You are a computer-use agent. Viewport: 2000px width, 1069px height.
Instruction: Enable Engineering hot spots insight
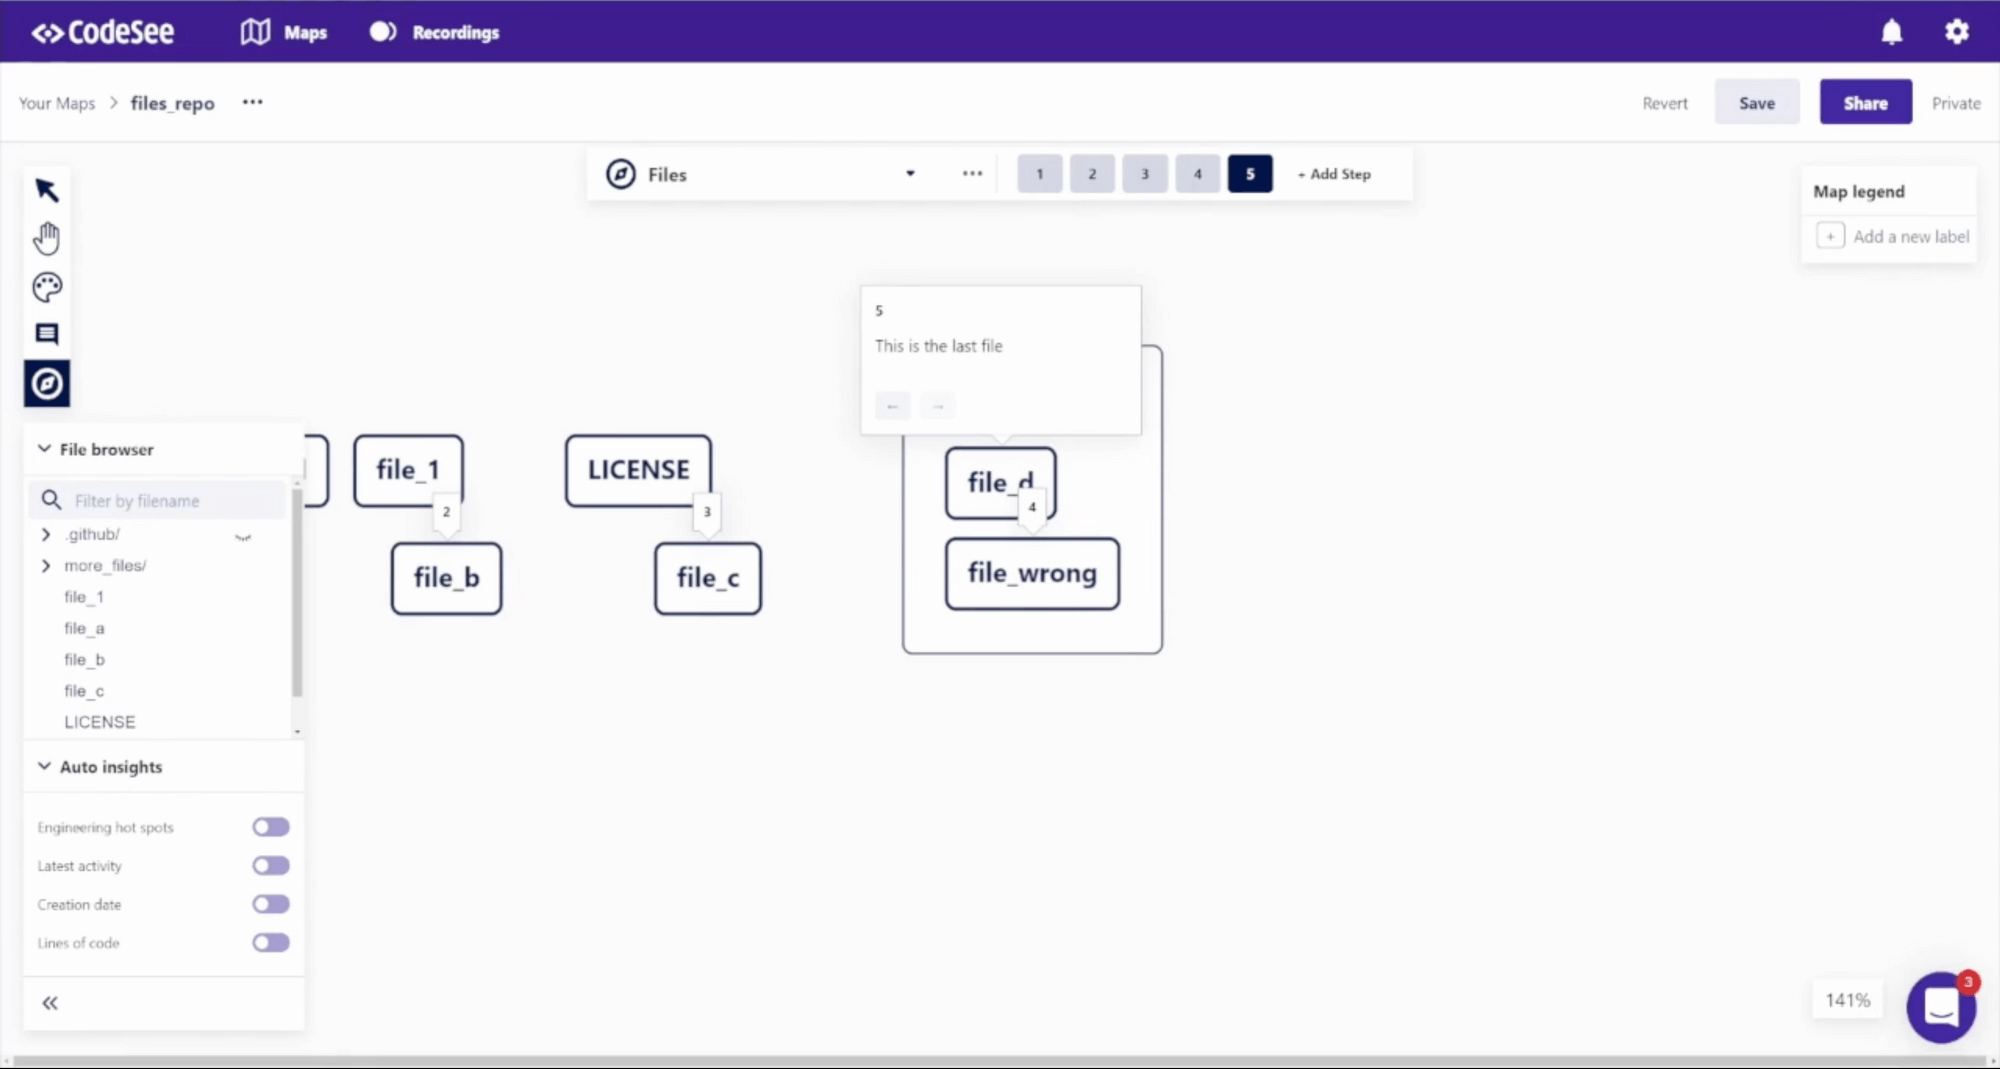pyautogui.click(x=270, y=826)
